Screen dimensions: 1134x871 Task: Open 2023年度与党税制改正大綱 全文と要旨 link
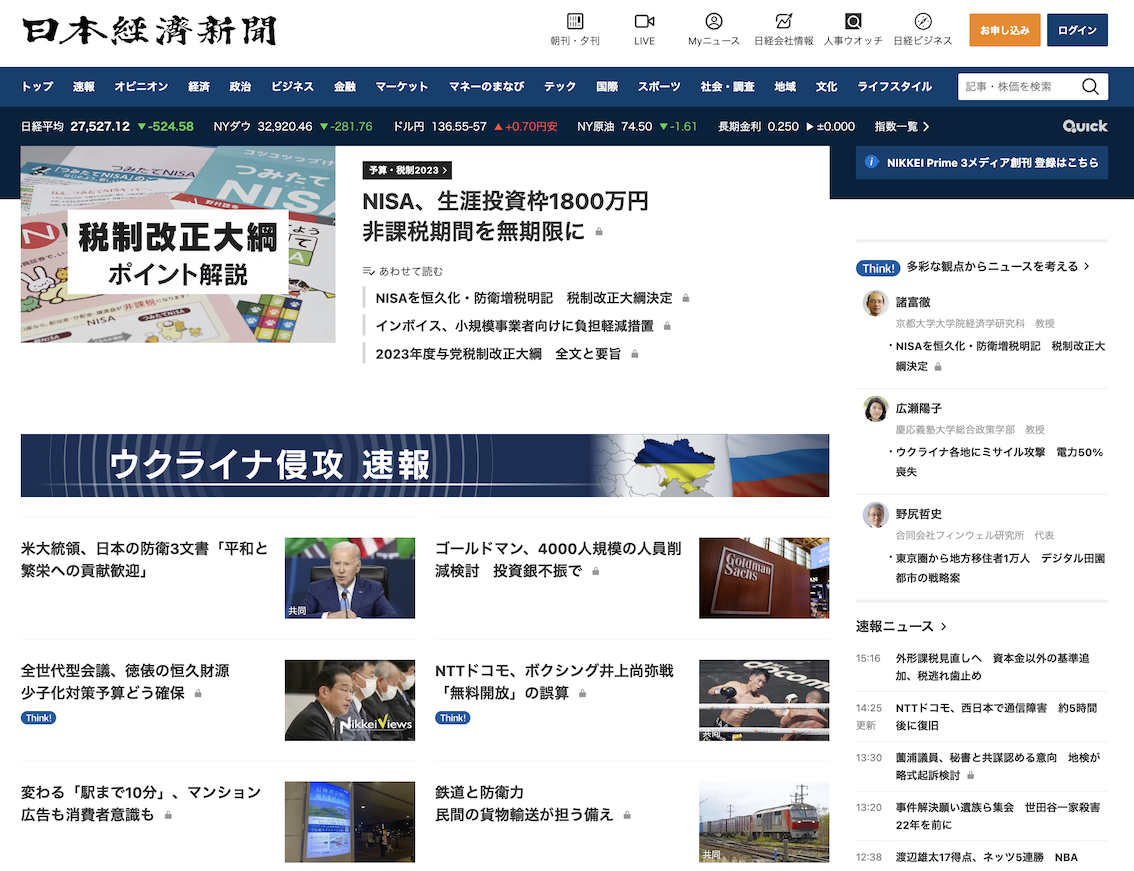pyautogui.click(x=498, y=354)
